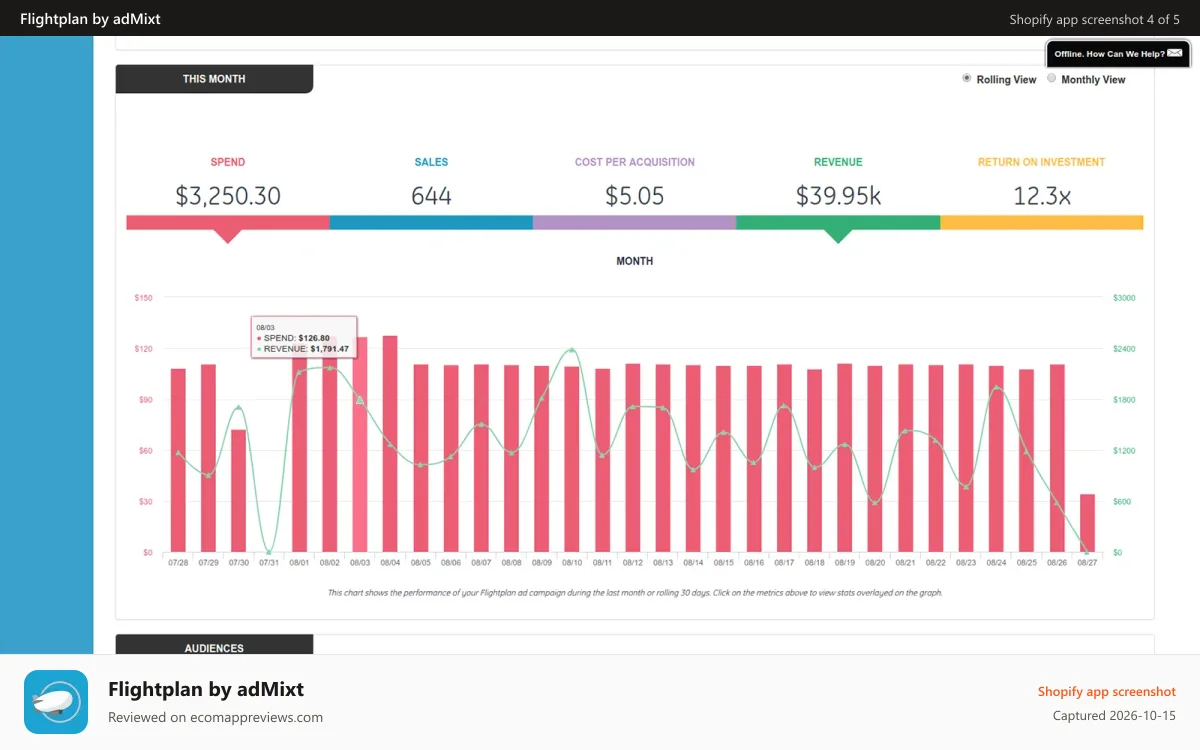Click the red Spend color bar
Image resolution: width=1200 pixels, height=750 pixels.
coord(228,222)
